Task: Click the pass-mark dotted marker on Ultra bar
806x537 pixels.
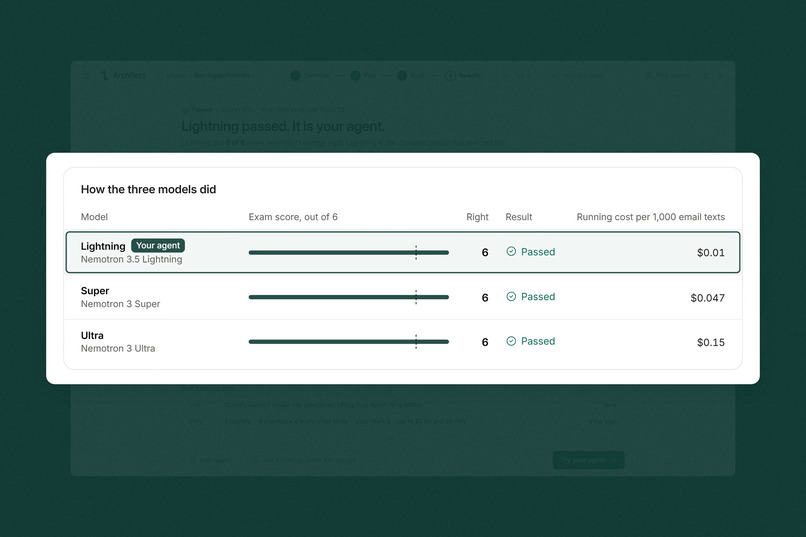Action: point(416,342)
